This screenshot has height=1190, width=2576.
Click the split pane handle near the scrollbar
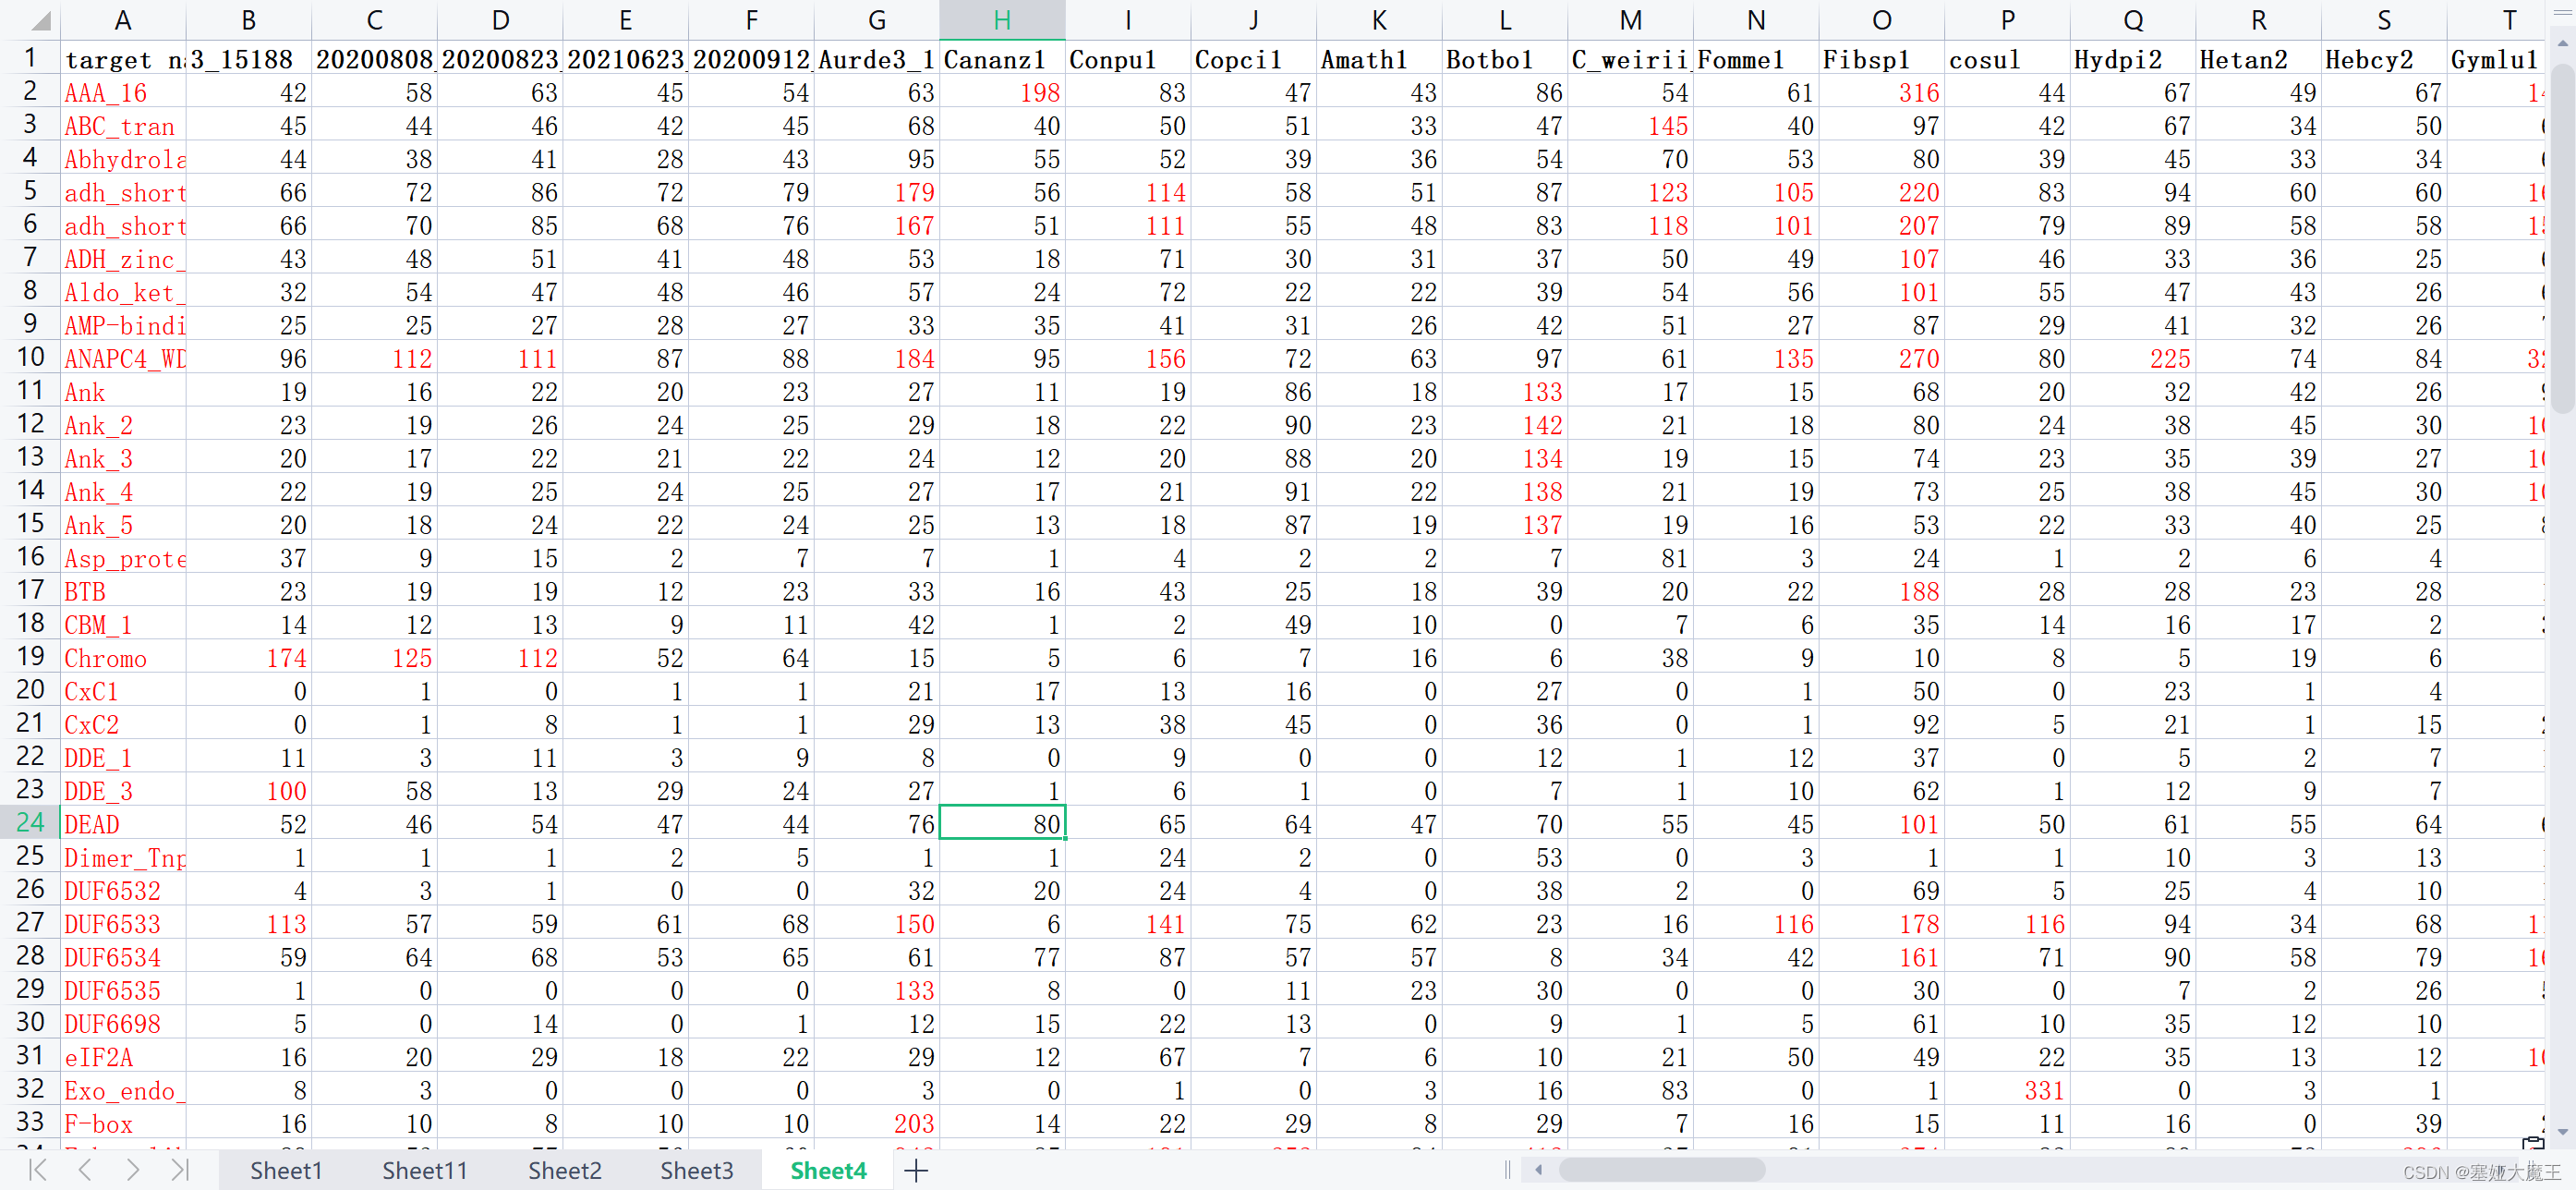click(1506, 1169)
